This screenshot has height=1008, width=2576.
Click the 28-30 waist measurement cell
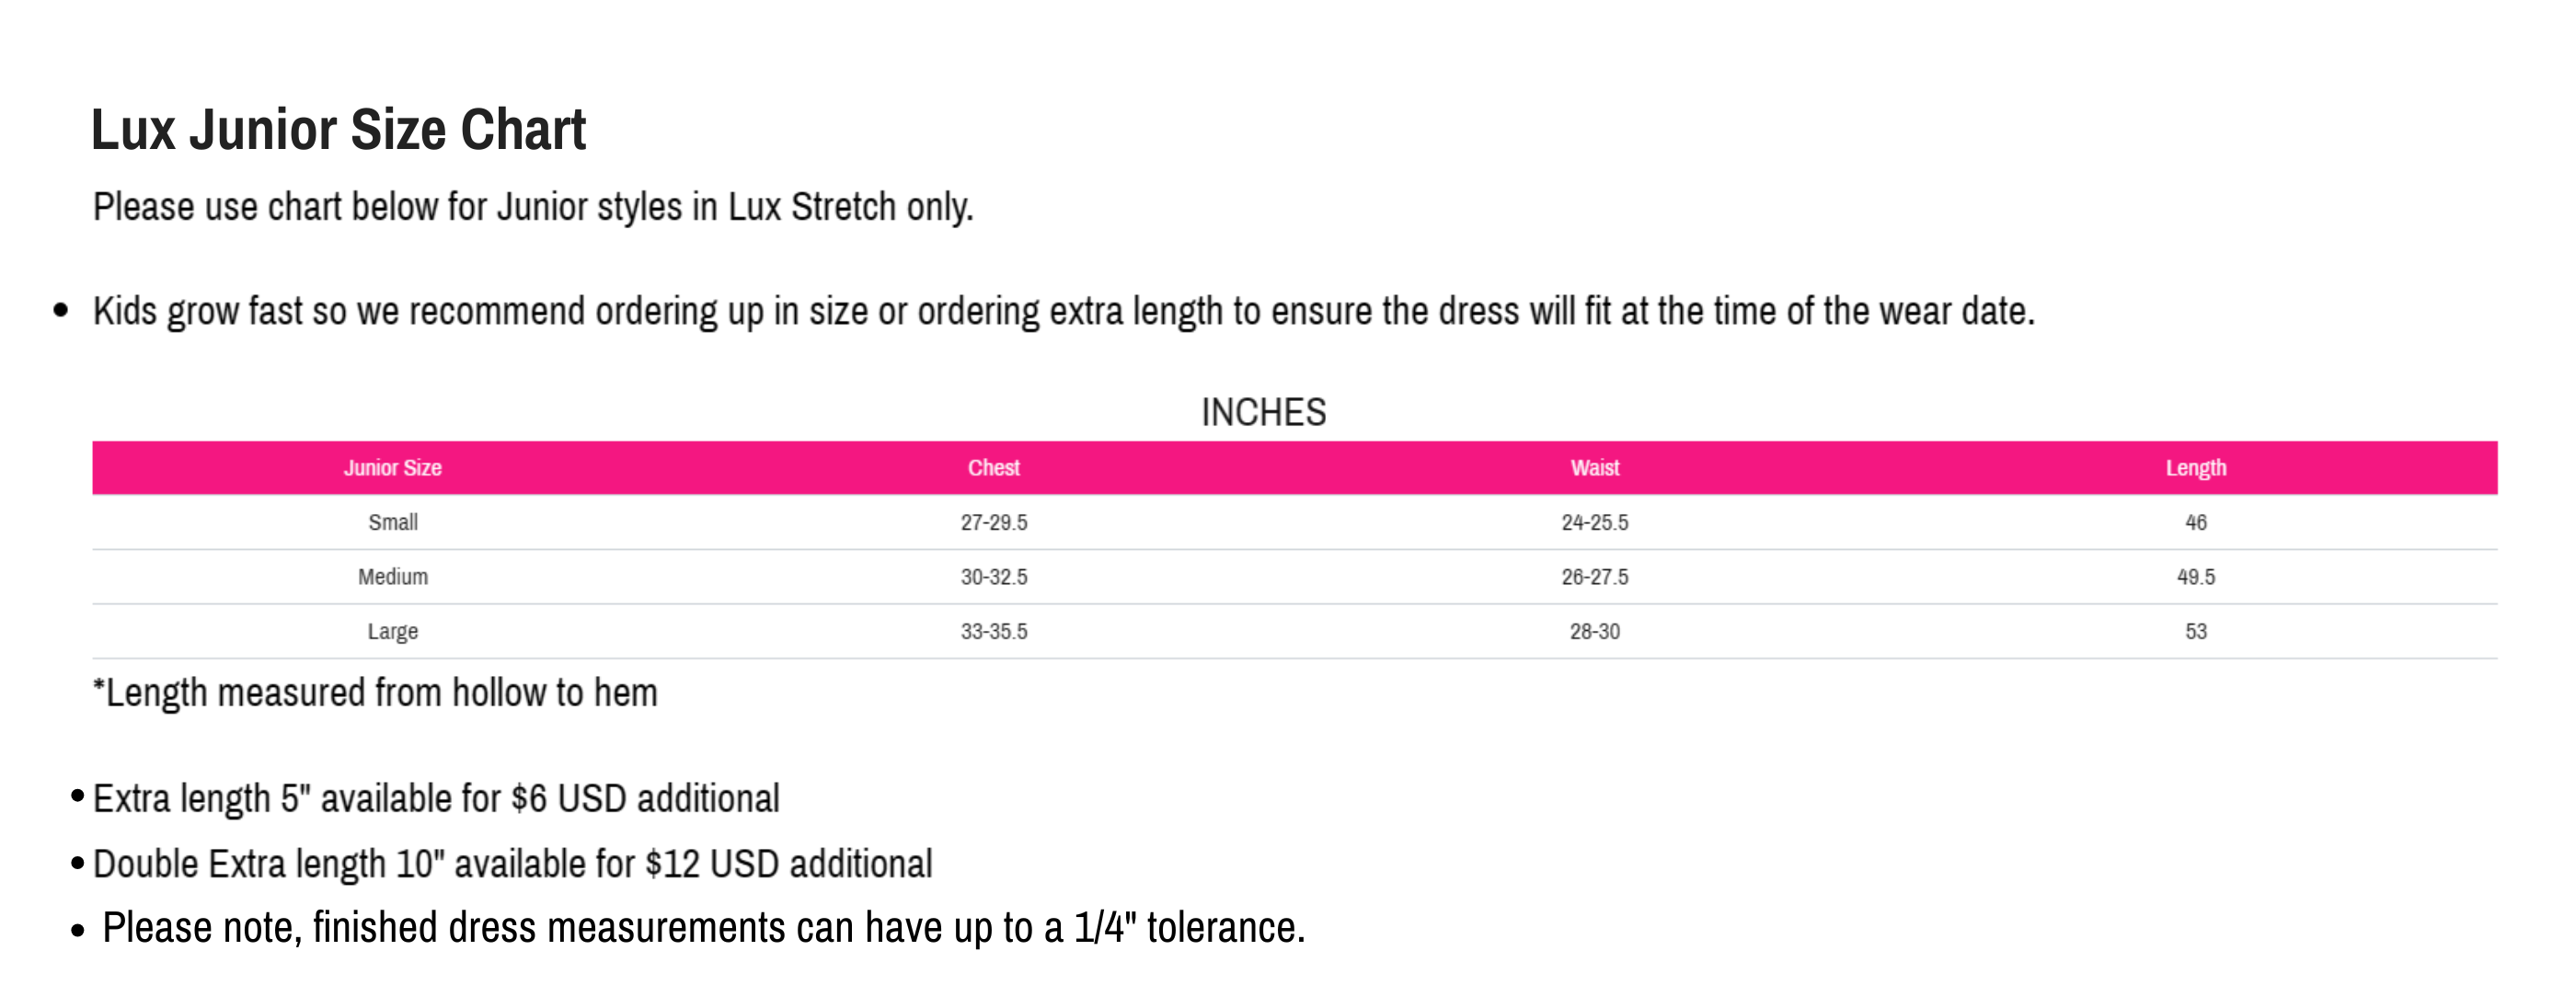coord(1594,632)
